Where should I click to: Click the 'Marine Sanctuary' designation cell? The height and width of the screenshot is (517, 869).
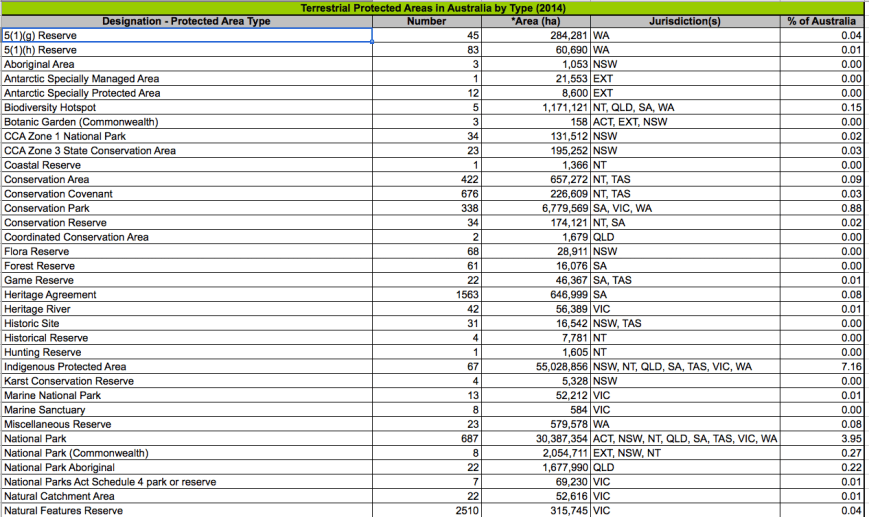(186, 410)
